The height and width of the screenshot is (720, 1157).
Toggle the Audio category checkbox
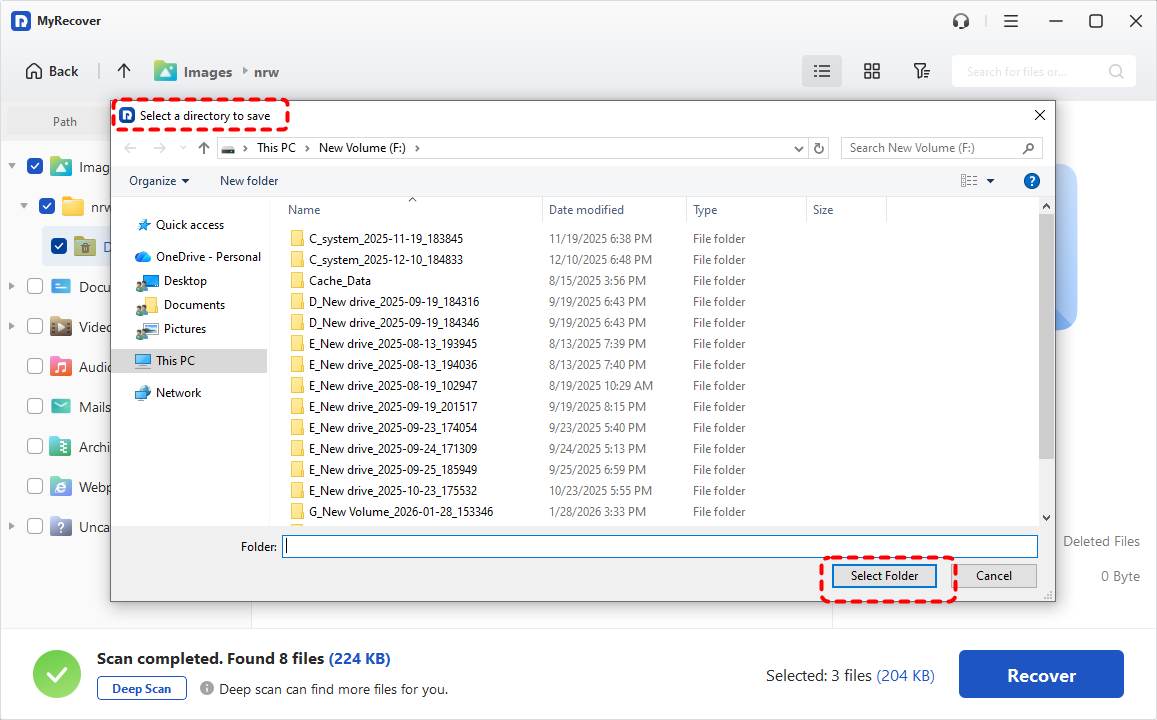[x=35, y=367]
